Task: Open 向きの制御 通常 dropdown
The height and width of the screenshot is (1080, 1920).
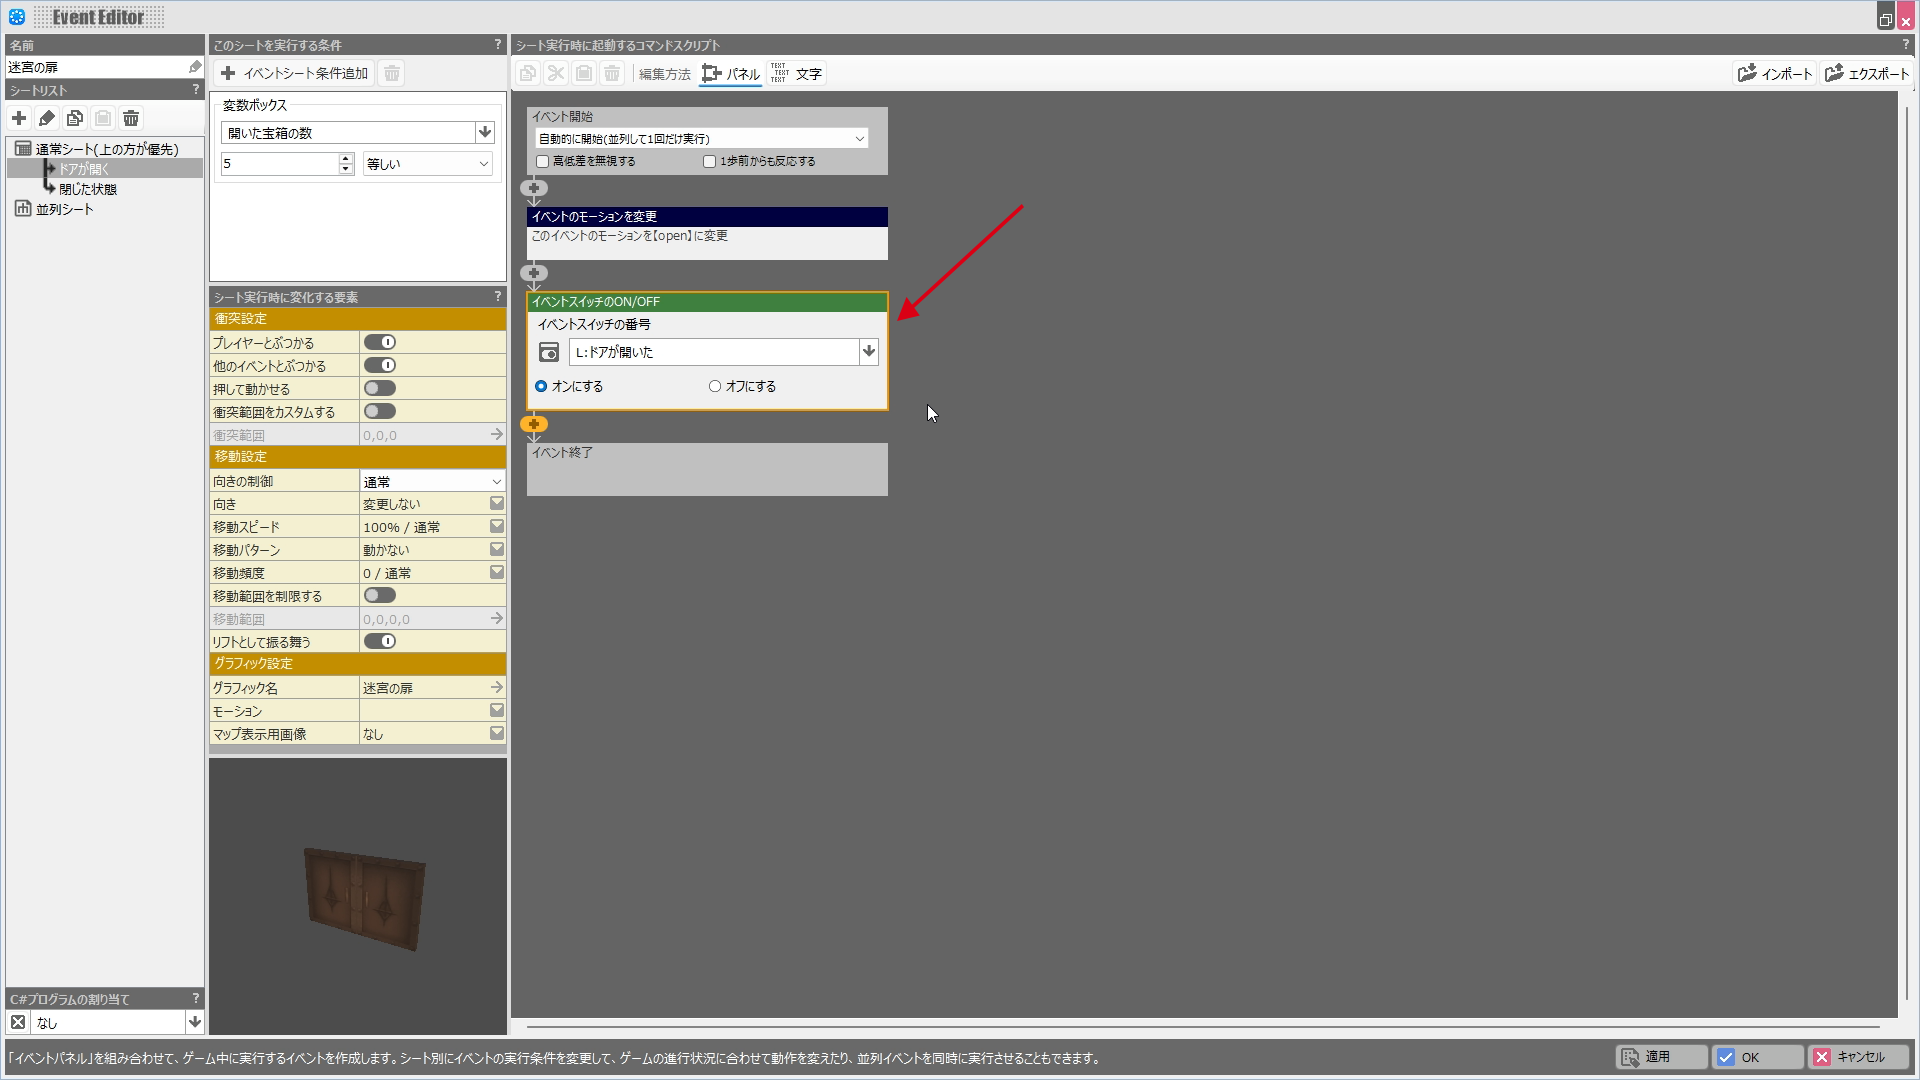Action: point(432,481)
